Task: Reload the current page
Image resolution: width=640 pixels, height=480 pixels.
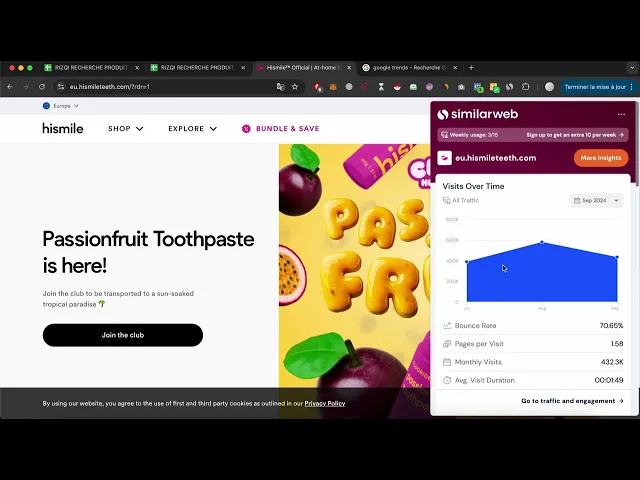Action: [42, 87]
